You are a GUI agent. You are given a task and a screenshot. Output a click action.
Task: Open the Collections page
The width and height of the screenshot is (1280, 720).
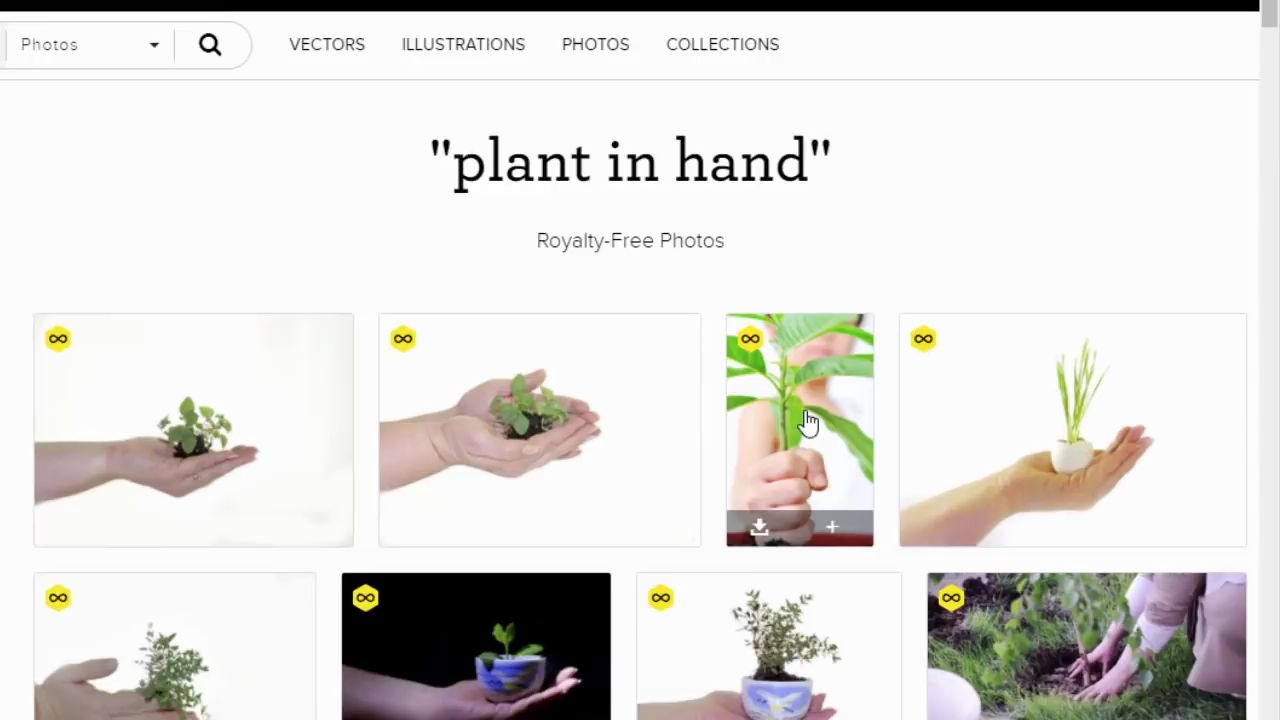tap(722, 44)
